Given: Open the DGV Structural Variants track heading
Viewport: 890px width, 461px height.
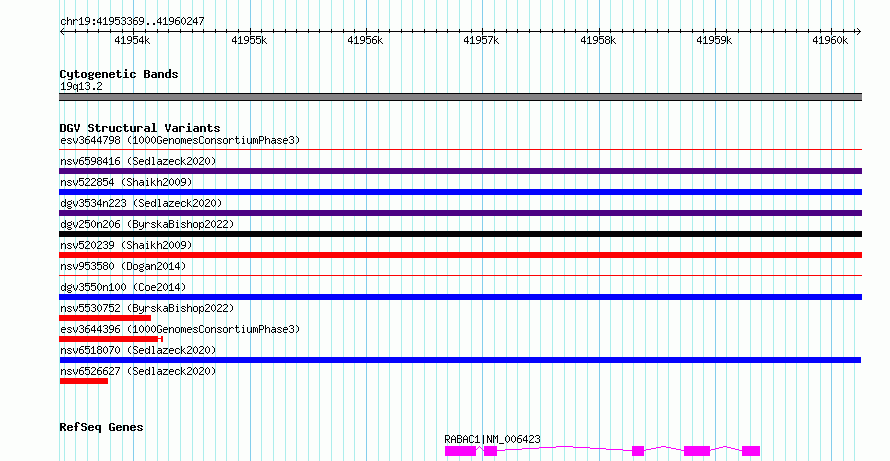Looking at the screenshot, I should point(140,128).
